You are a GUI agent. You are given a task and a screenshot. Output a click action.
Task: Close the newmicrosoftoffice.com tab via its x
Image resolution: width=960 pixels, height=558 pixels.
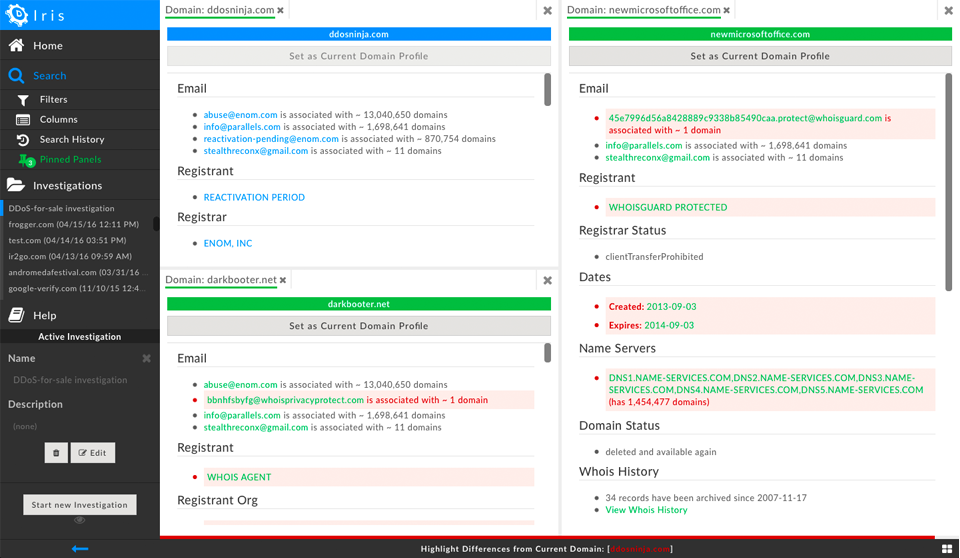click(x=727, y=10)
